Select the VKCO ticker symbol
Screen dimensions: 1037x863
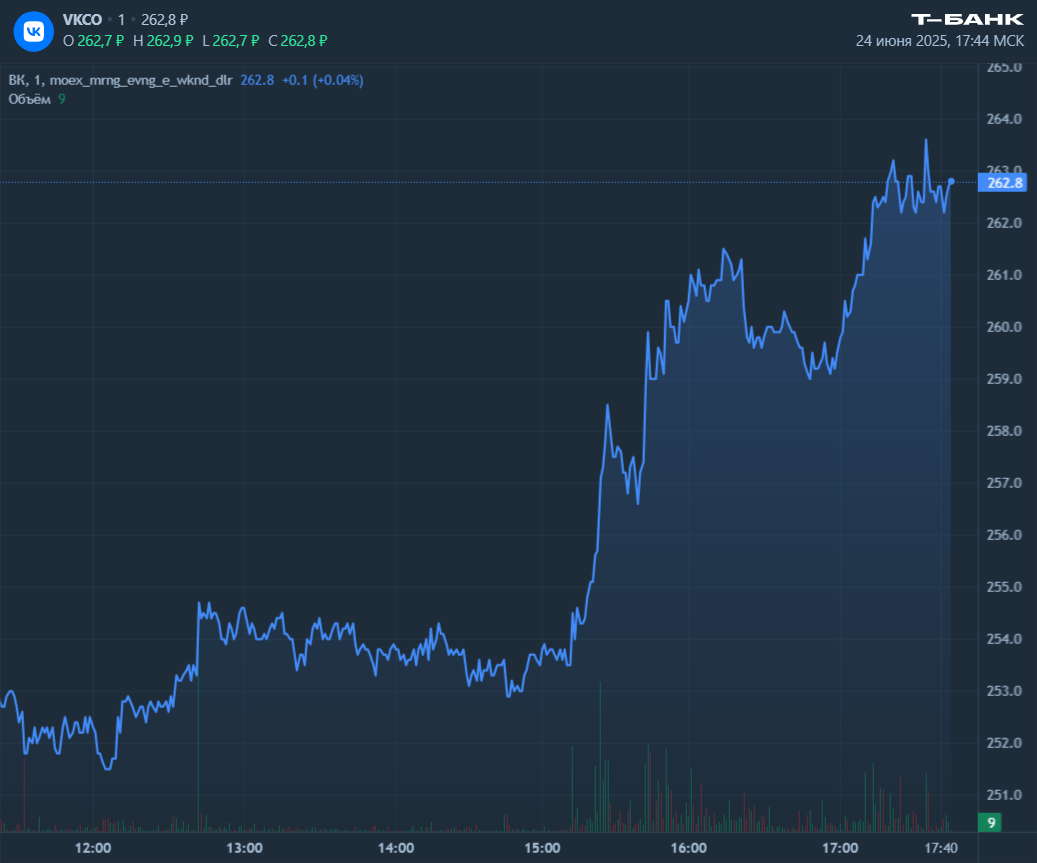click(82, 20)
